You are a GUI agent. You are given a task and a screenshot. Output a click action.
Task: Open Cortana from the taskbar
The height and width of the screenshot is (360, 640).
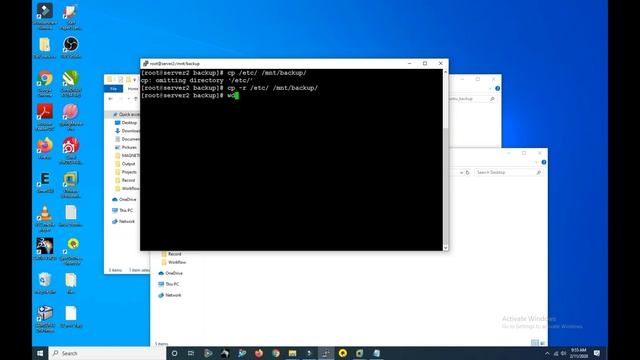(x=174, y=353)
